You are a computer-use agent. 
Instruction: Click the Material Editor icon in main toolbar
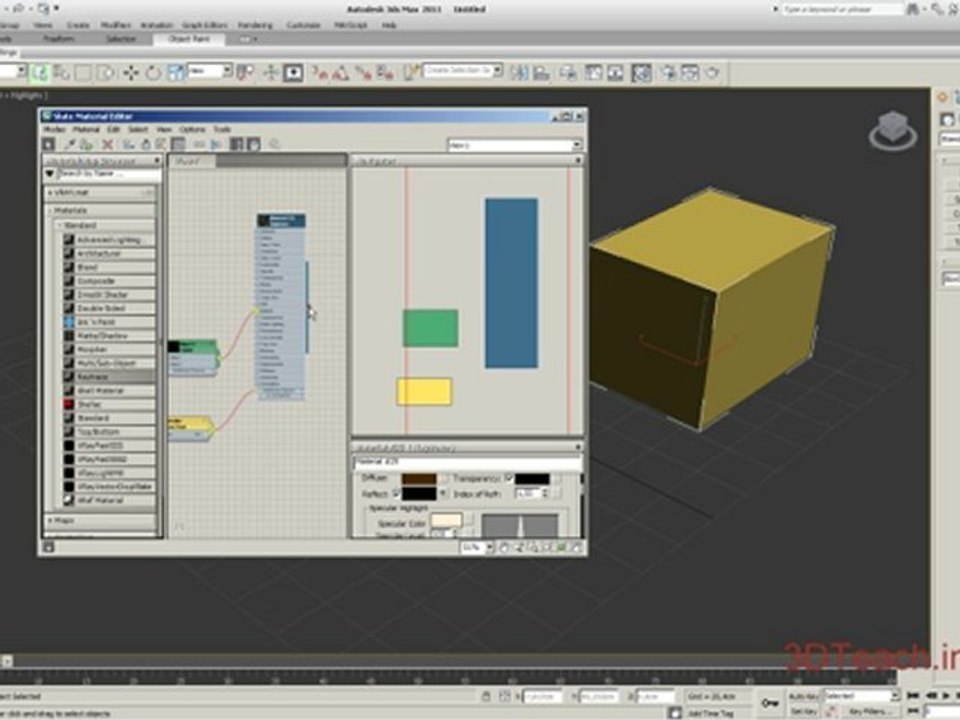[641, 73]
